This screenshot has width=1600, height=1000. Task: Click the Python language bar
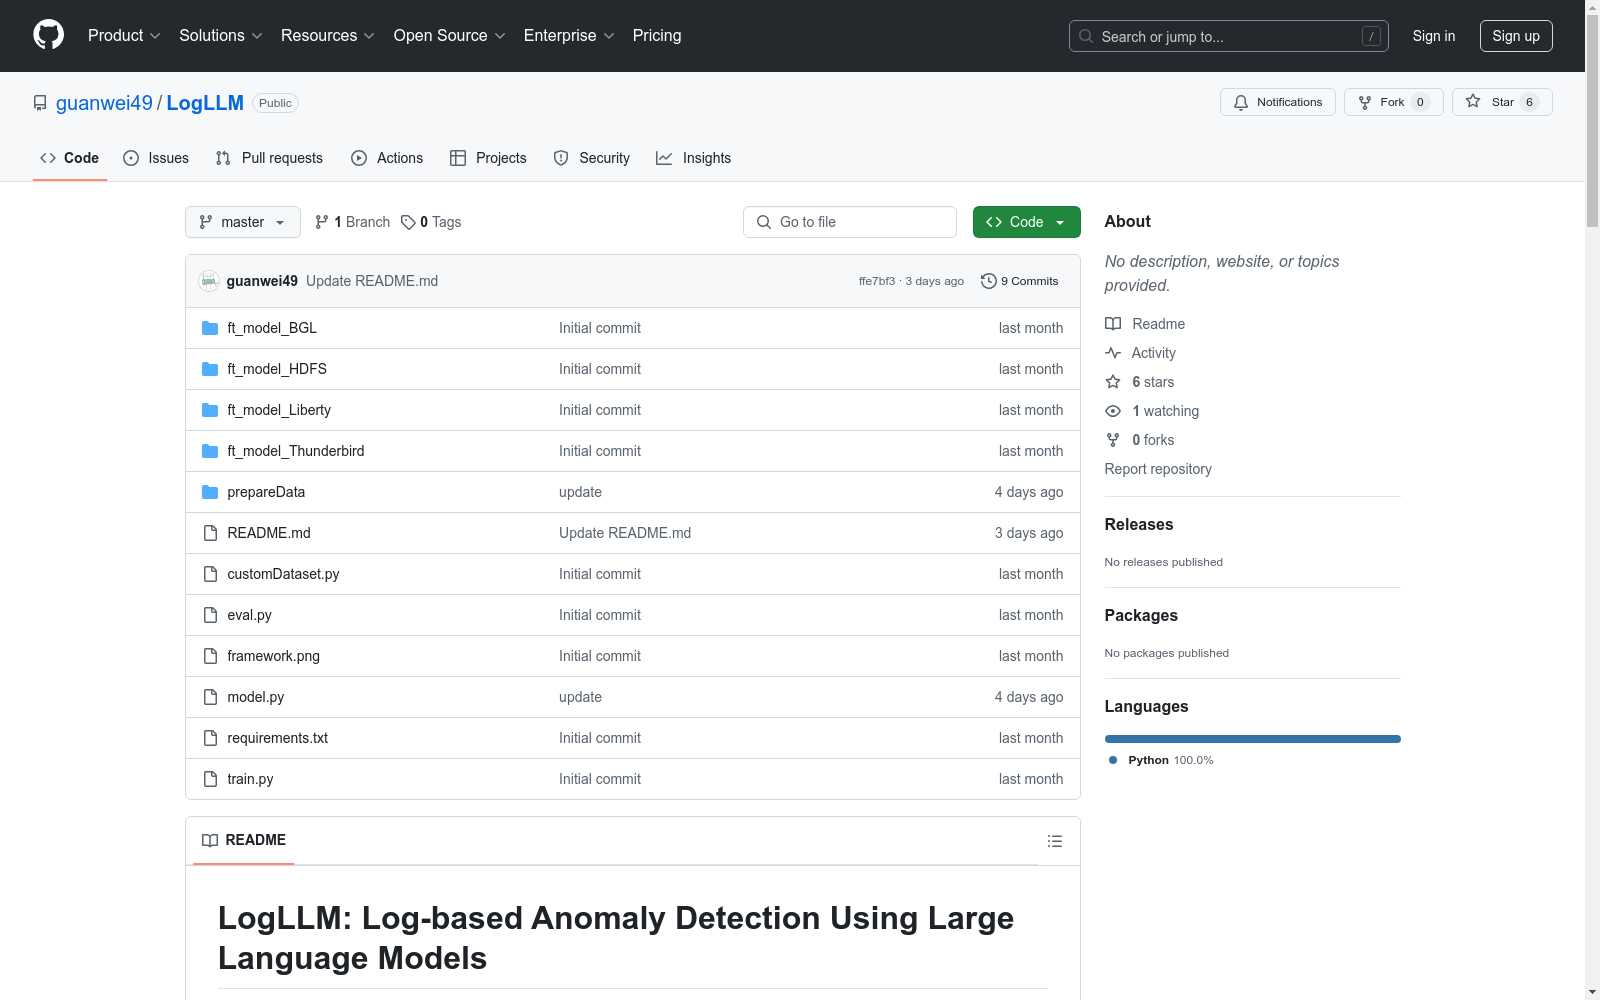[1253, 739]
